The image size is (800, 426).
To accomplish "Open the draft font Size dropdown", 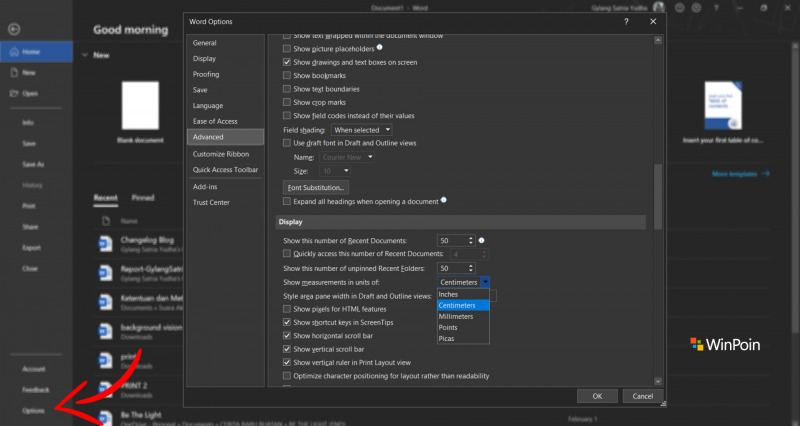I will click(x=335, y=171).
